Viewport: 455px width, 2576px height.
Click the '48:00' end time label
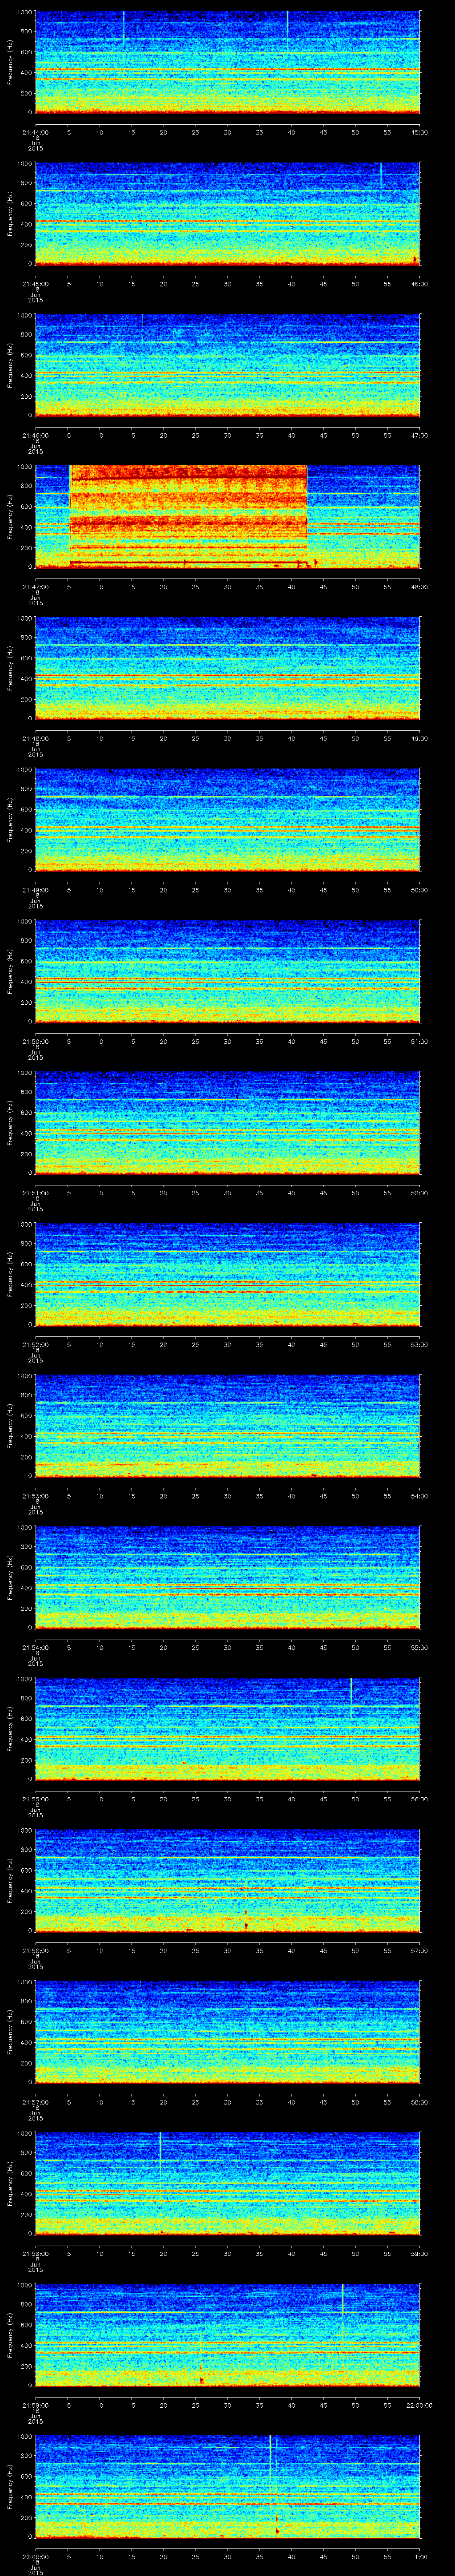pos(419,587)
